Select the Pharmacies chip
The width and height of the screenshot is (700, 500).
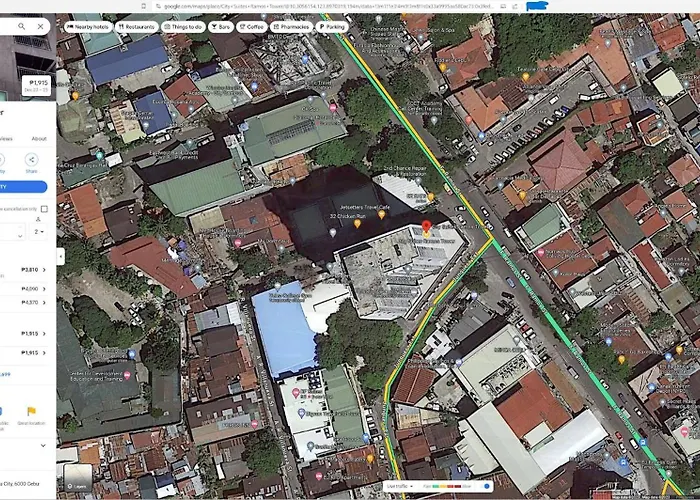pos(291,27)
